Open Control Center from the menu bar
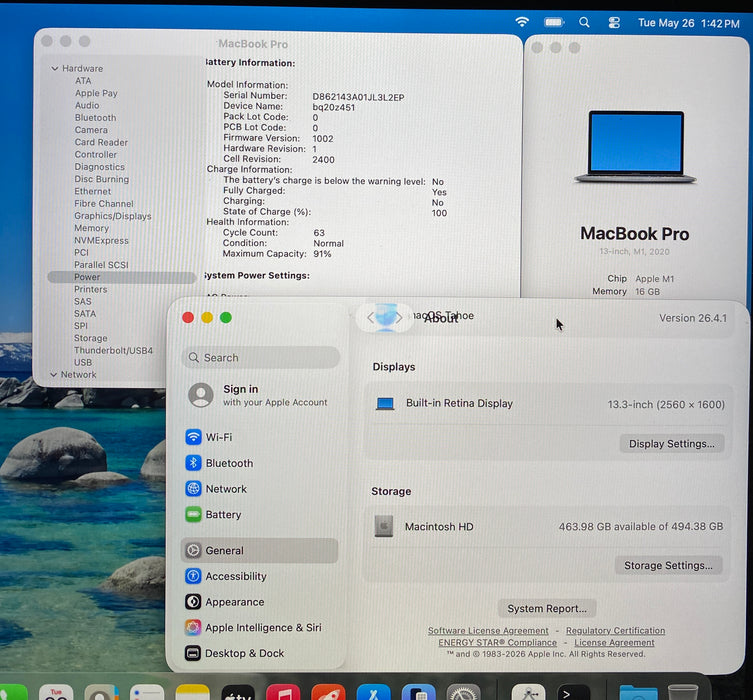 614,23
